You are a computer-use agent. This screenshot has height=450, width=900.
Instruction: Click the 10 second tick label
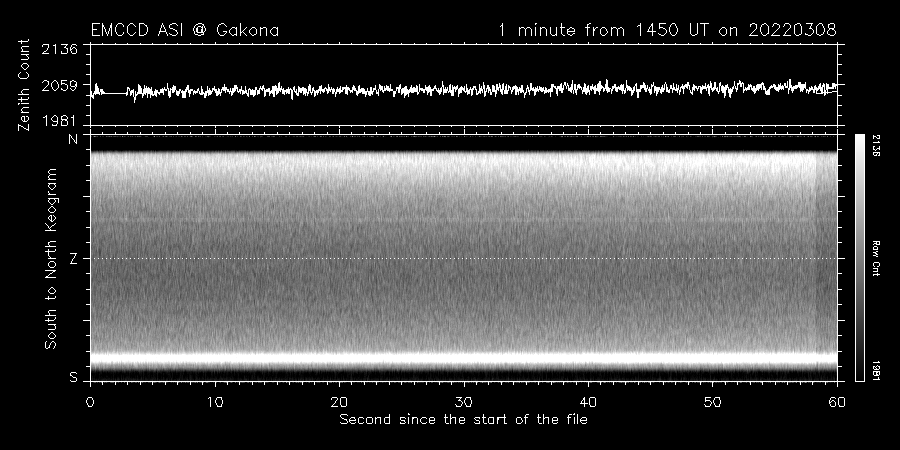[215, 402]
